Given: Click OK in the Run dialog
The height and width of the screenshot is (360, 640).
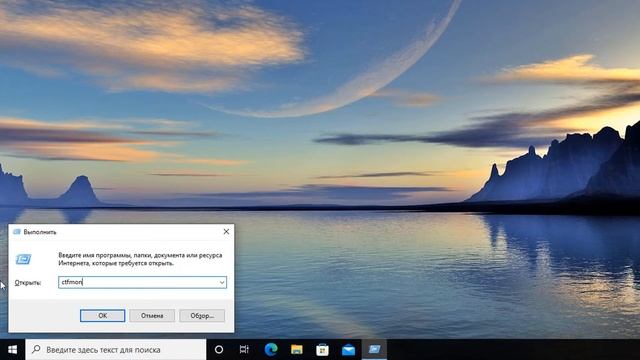Looking at the screenshot, I should tap(102, 316).
